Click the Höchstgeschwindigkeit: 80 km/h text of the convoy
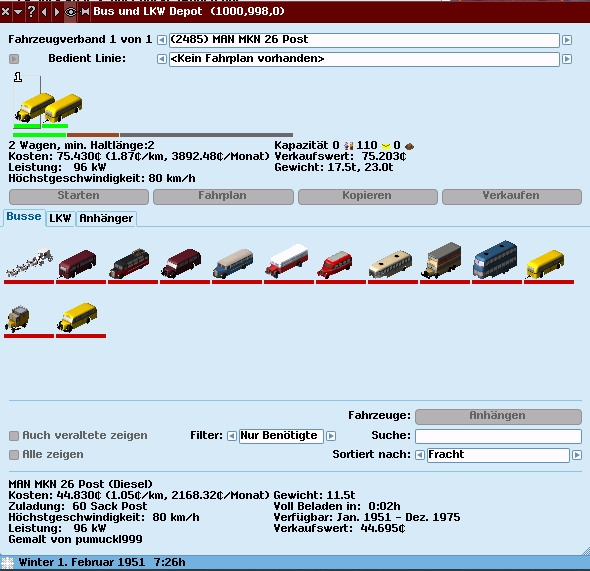 tap(102, 178)
